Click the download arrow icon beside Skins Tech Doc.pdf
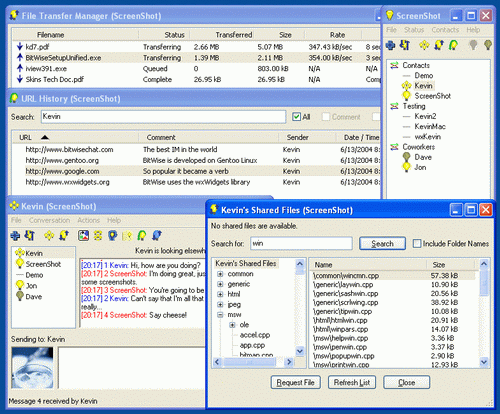 click(20, 79)
